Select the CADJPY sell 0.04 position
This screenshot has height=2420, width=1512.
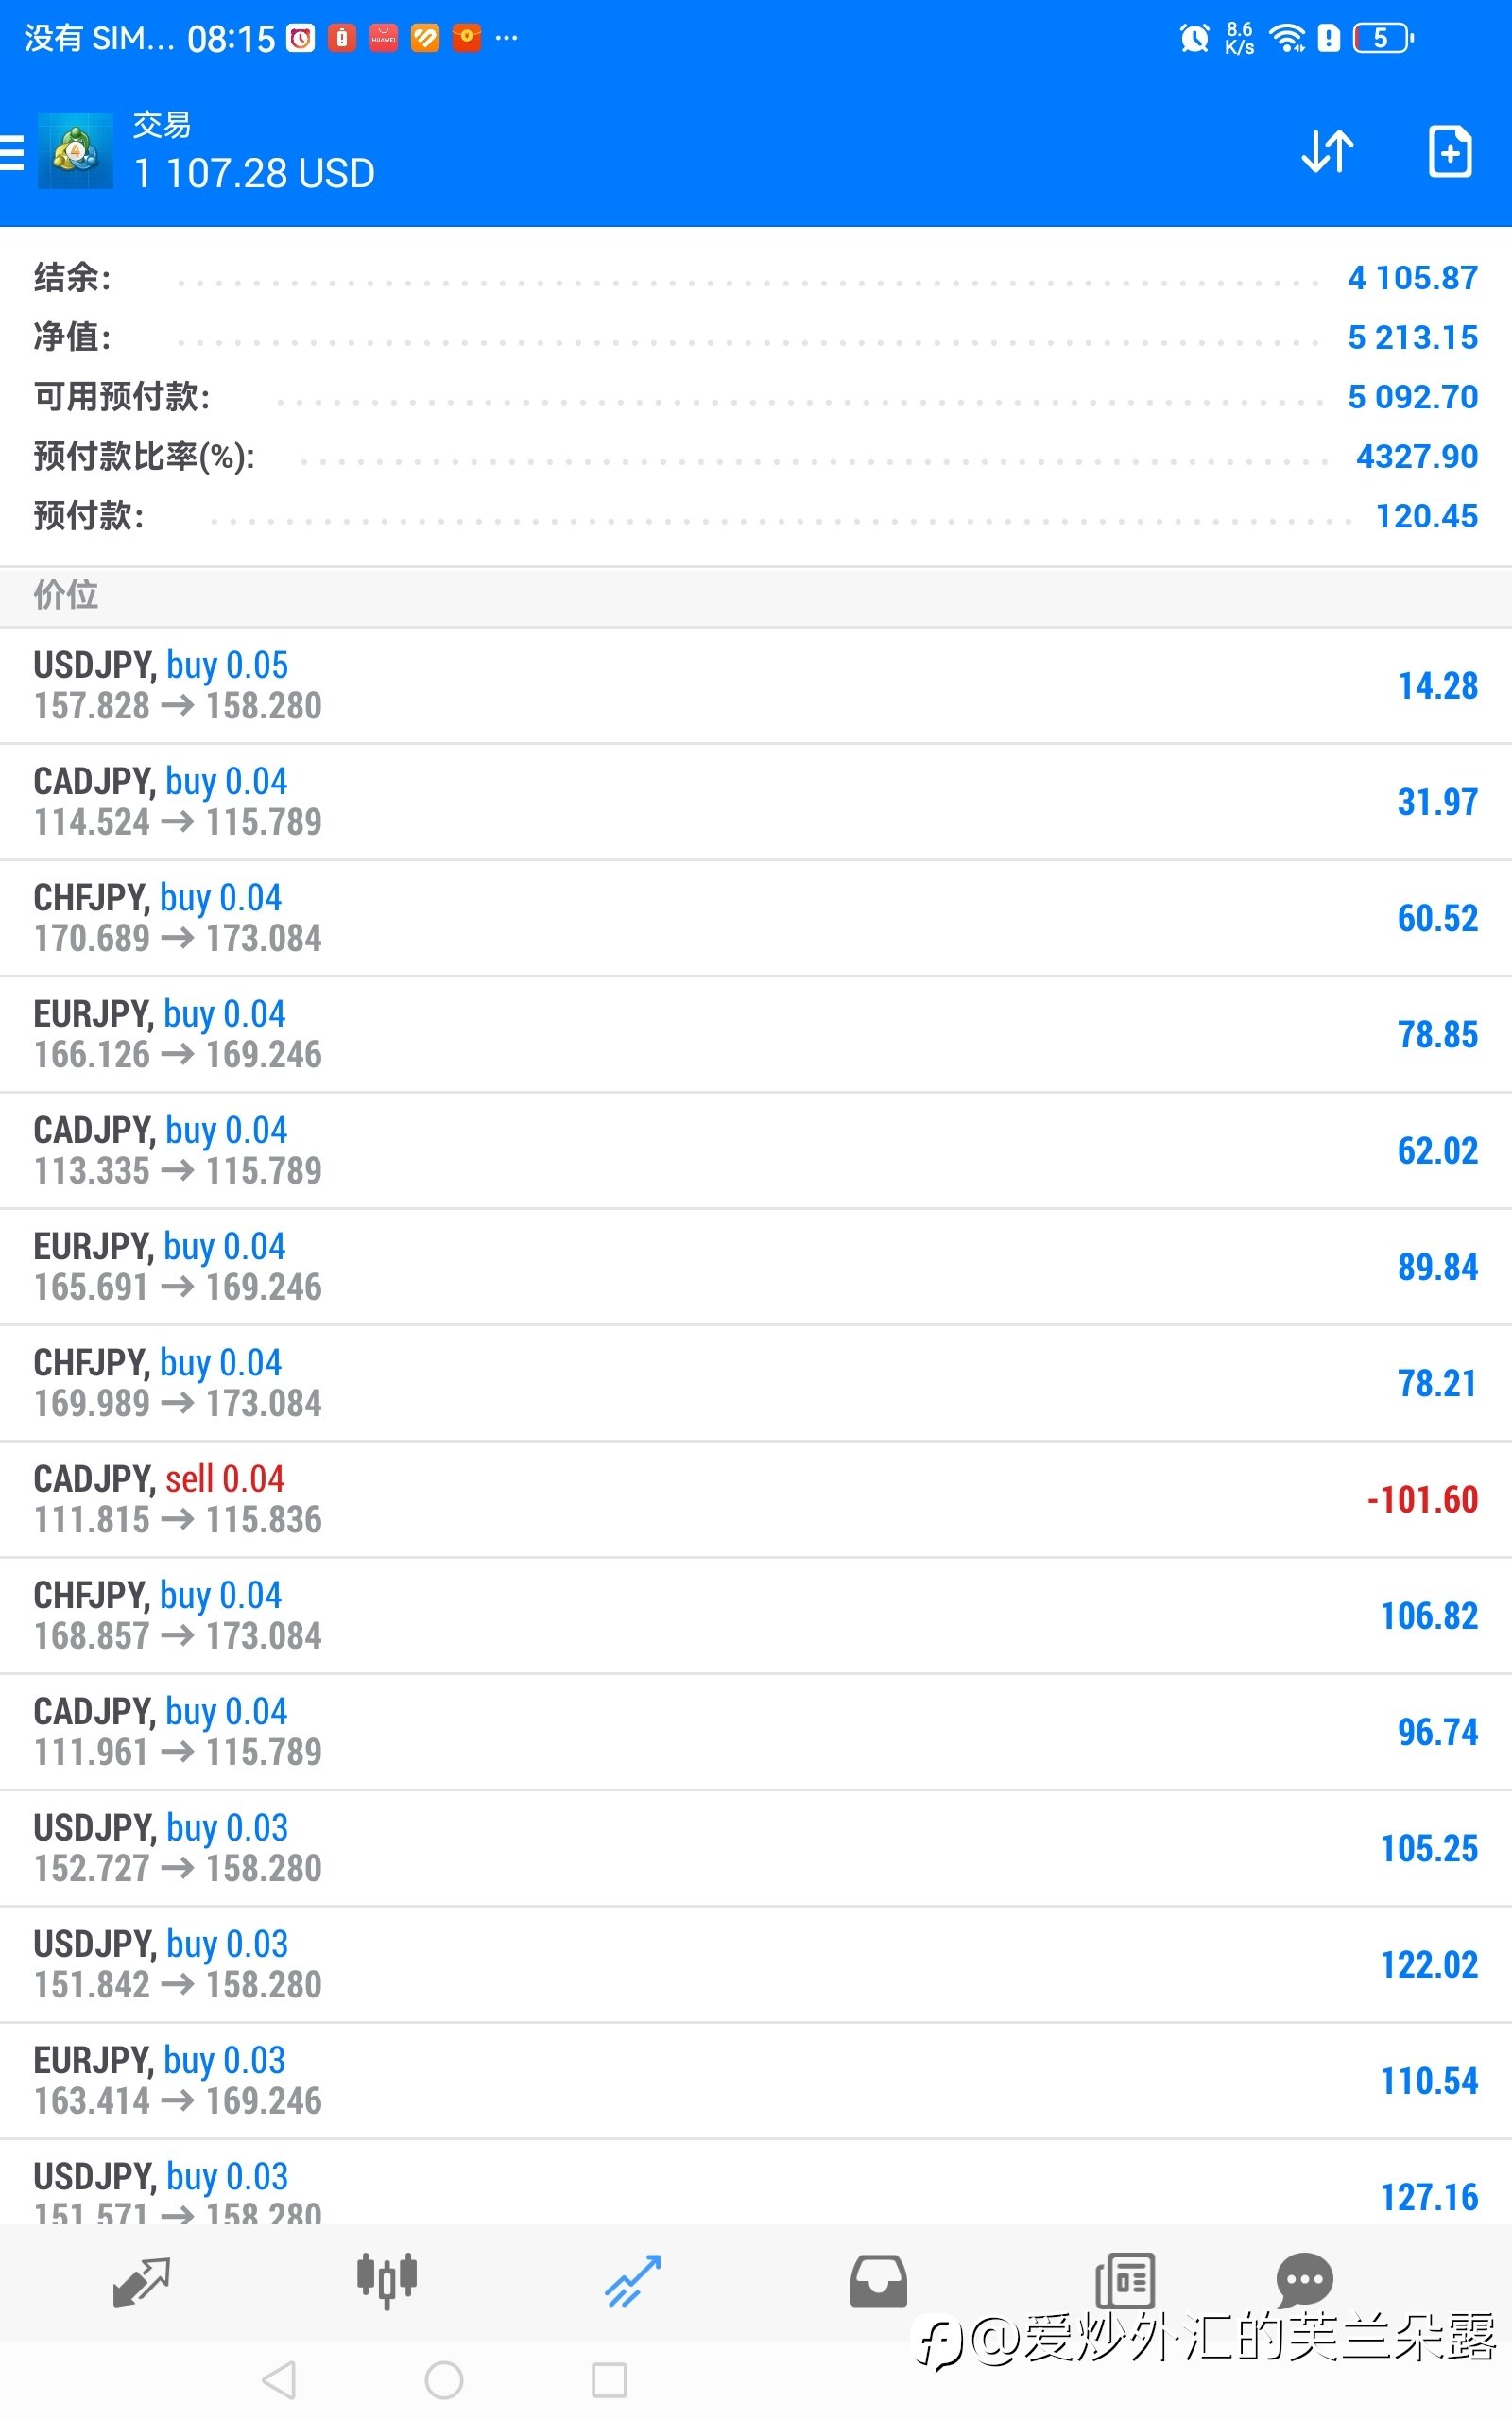coord(756,1500)
